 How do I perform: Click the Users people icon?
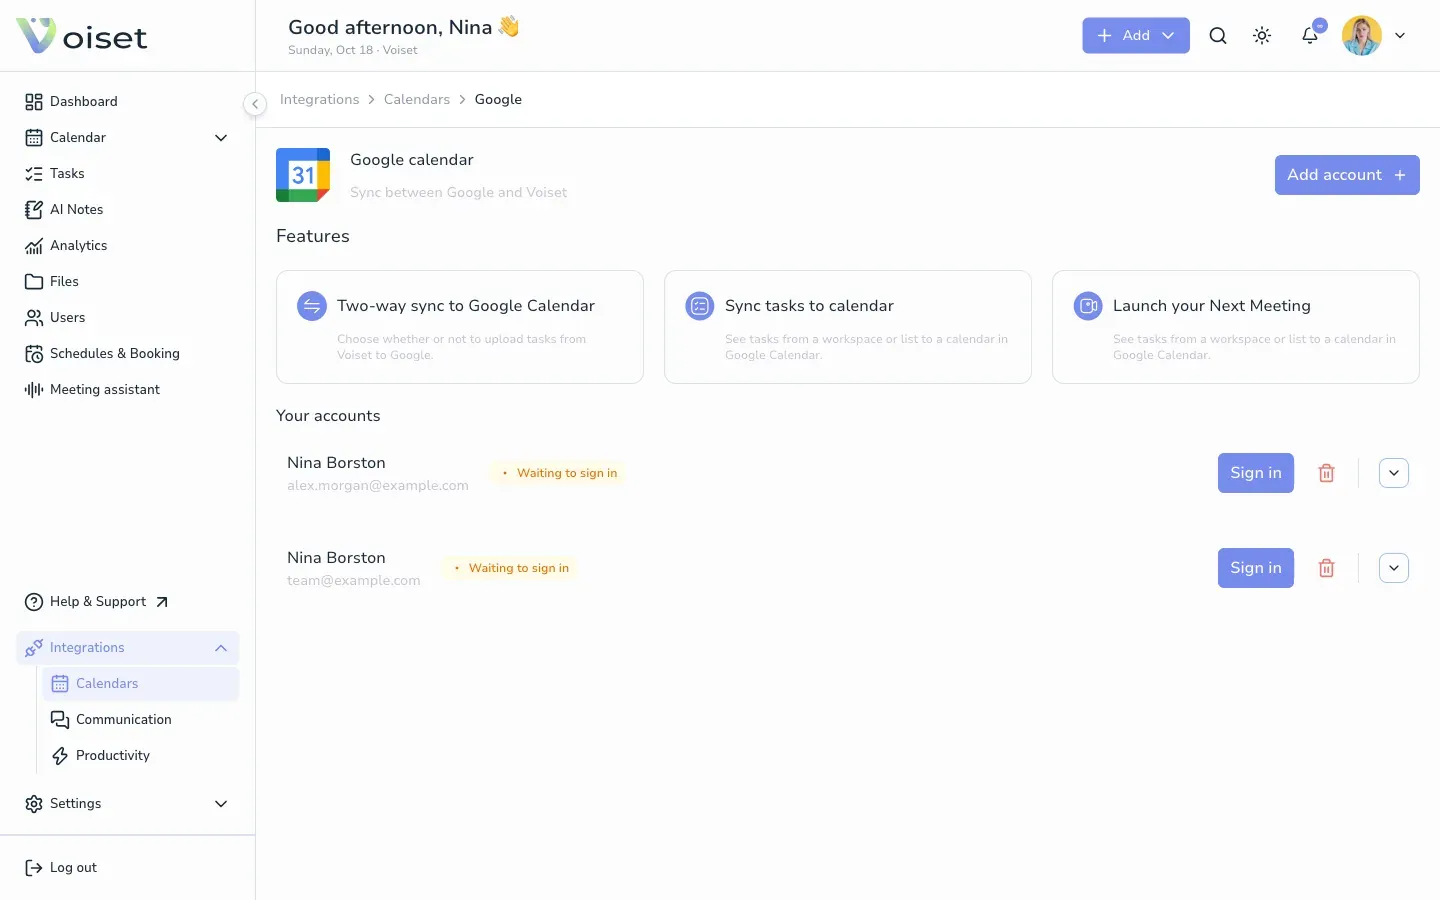coord(34,317)
